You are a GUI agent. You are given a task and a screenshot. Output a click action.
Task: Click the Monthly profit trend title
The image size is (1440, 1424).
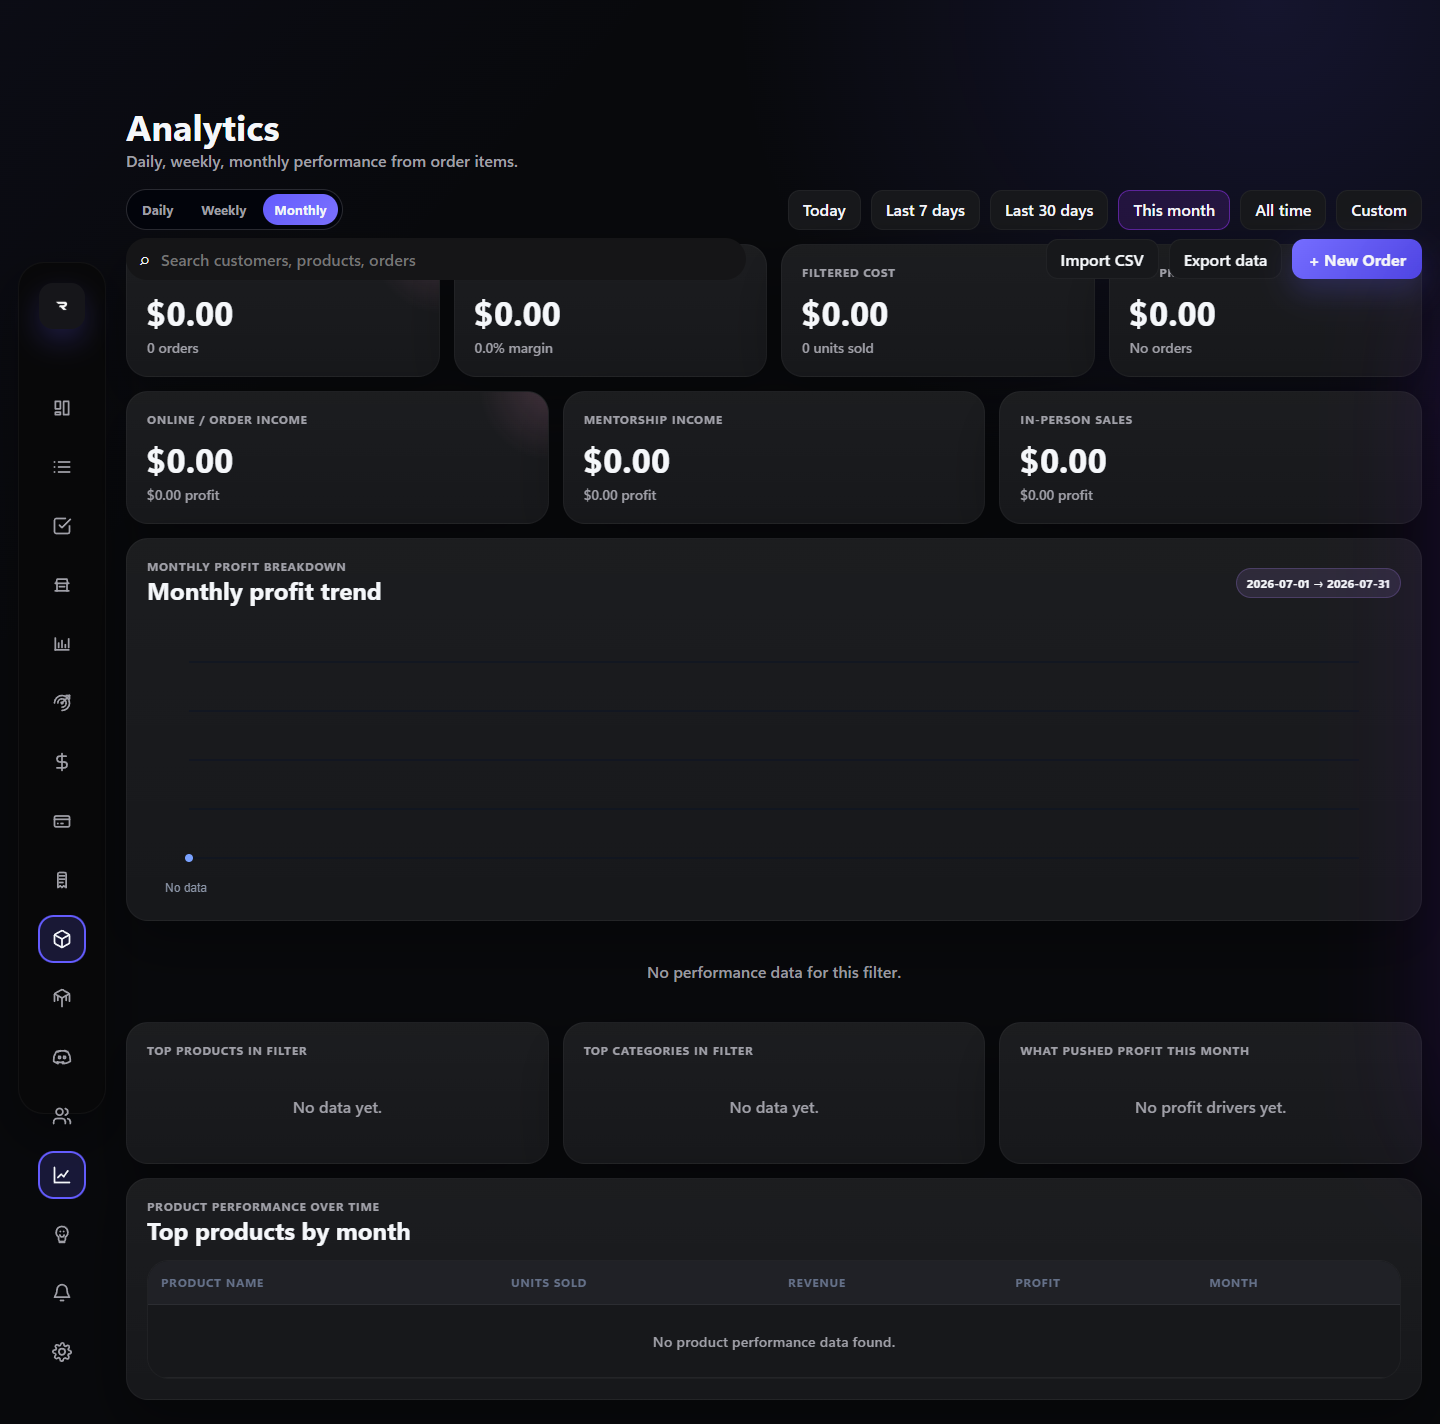(264, 592)
